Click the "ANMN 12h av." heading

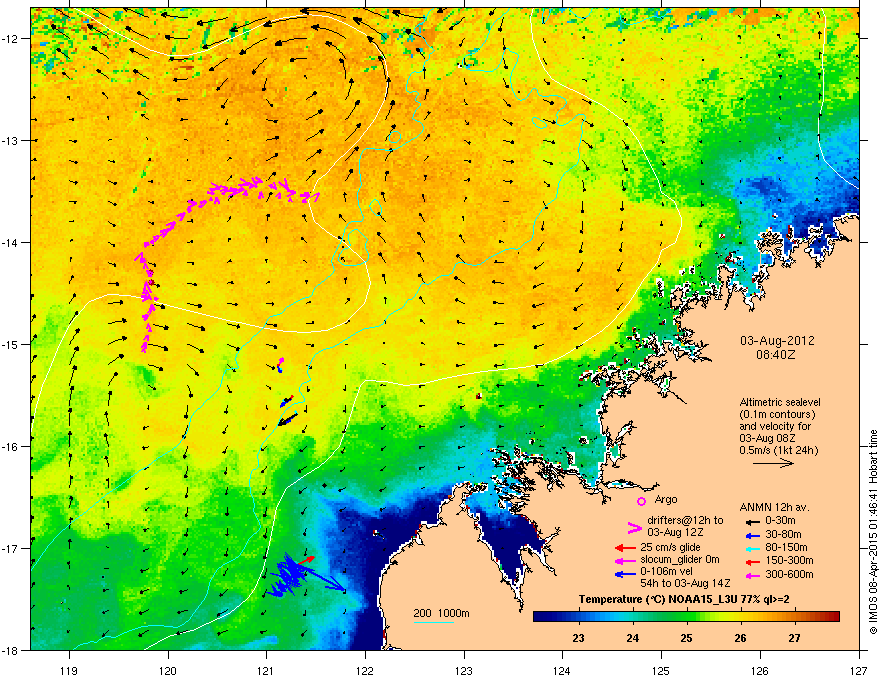point(774,507)
